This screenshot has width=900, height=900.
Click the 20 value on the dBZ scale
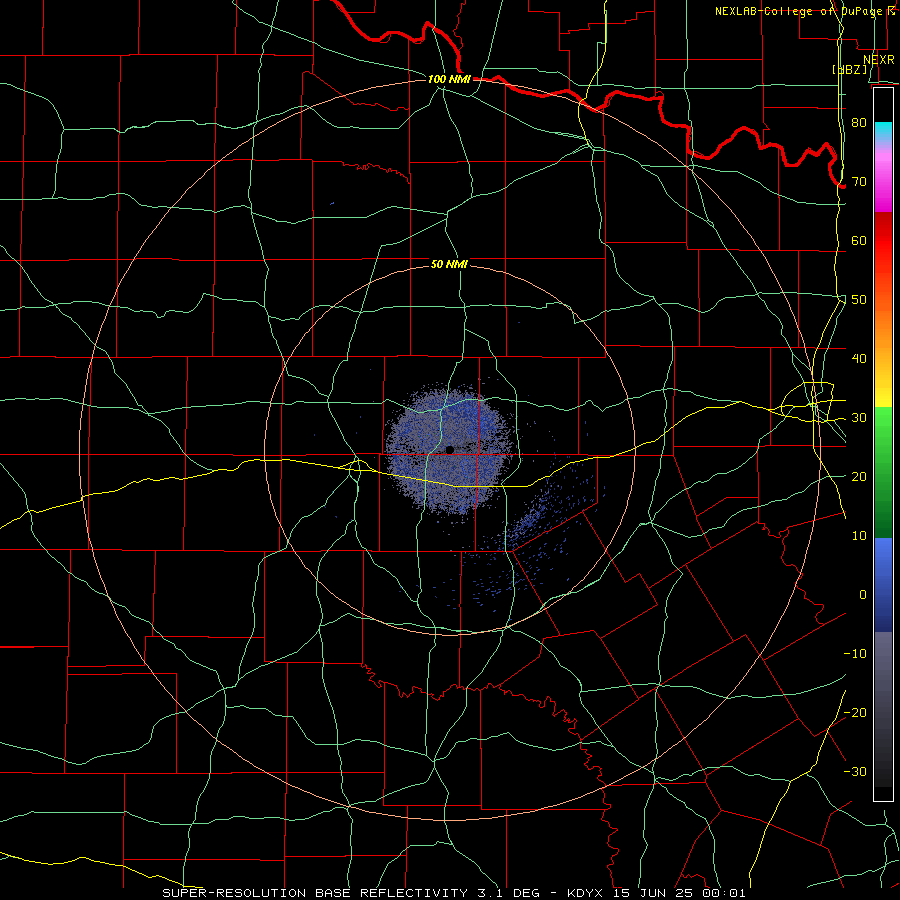(859, 477)
